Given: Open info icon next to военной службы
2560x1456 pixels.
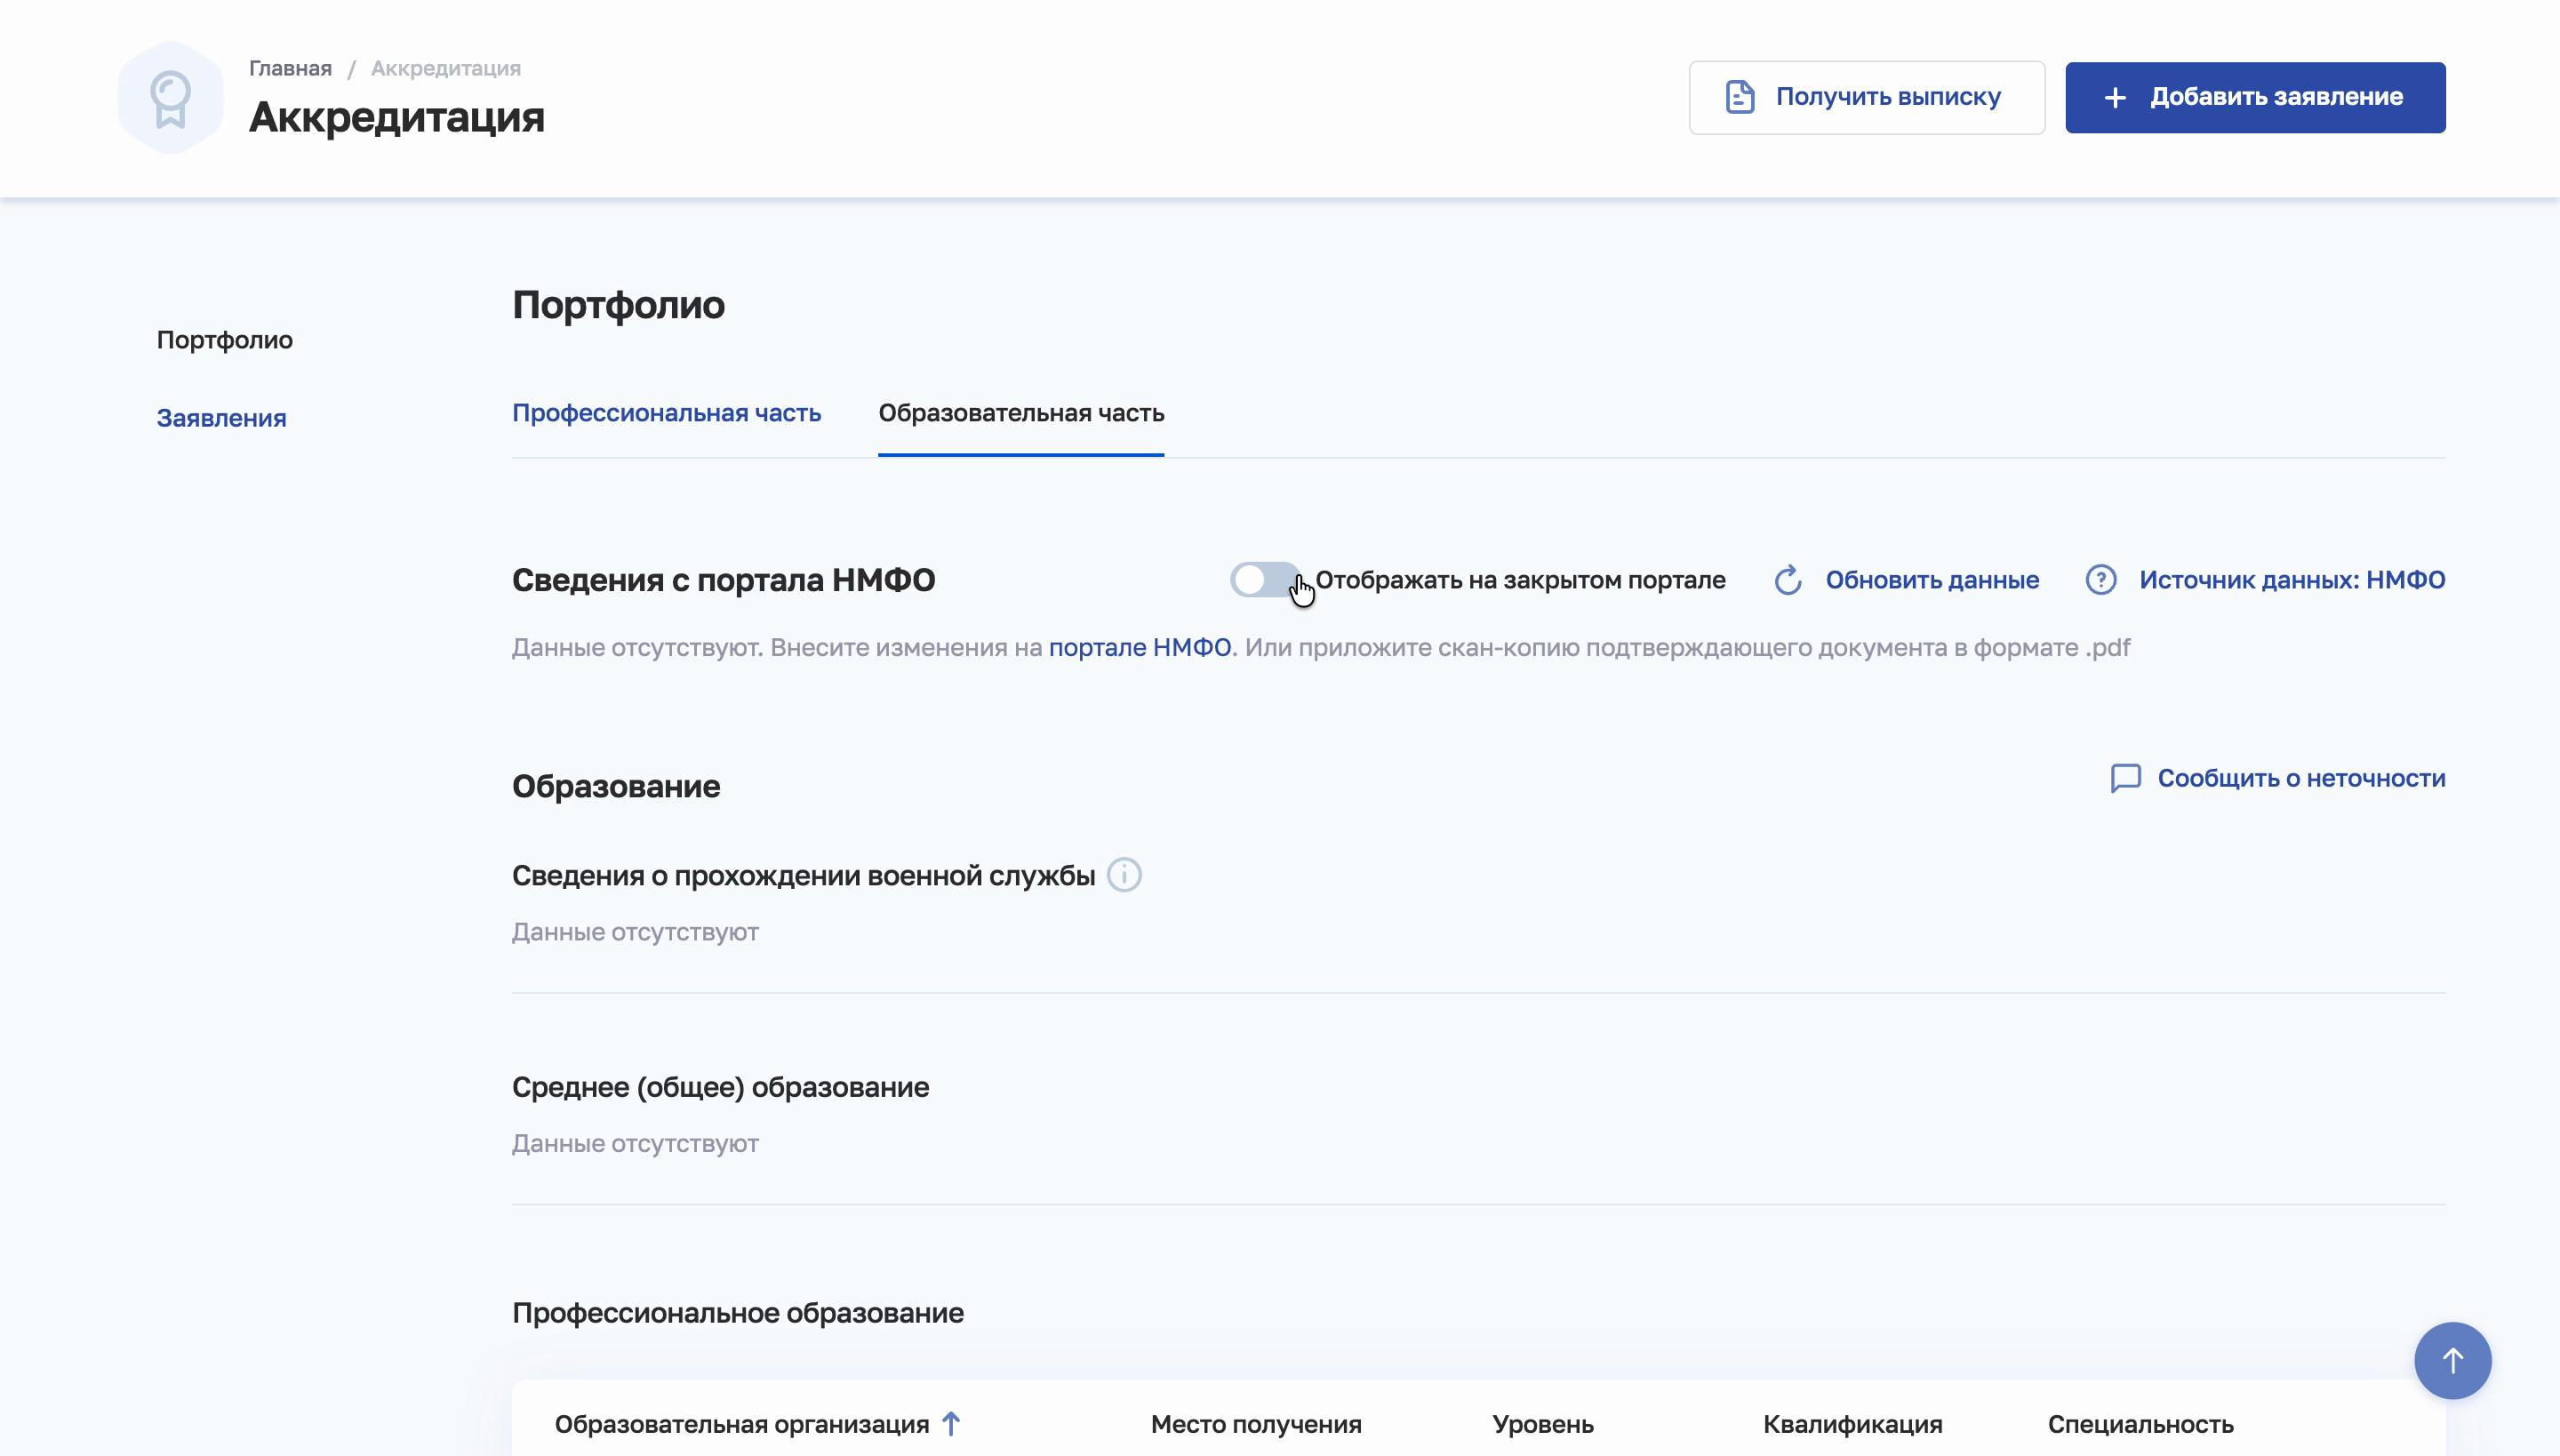Looking at the screenshot, I should click(1124, 875).
